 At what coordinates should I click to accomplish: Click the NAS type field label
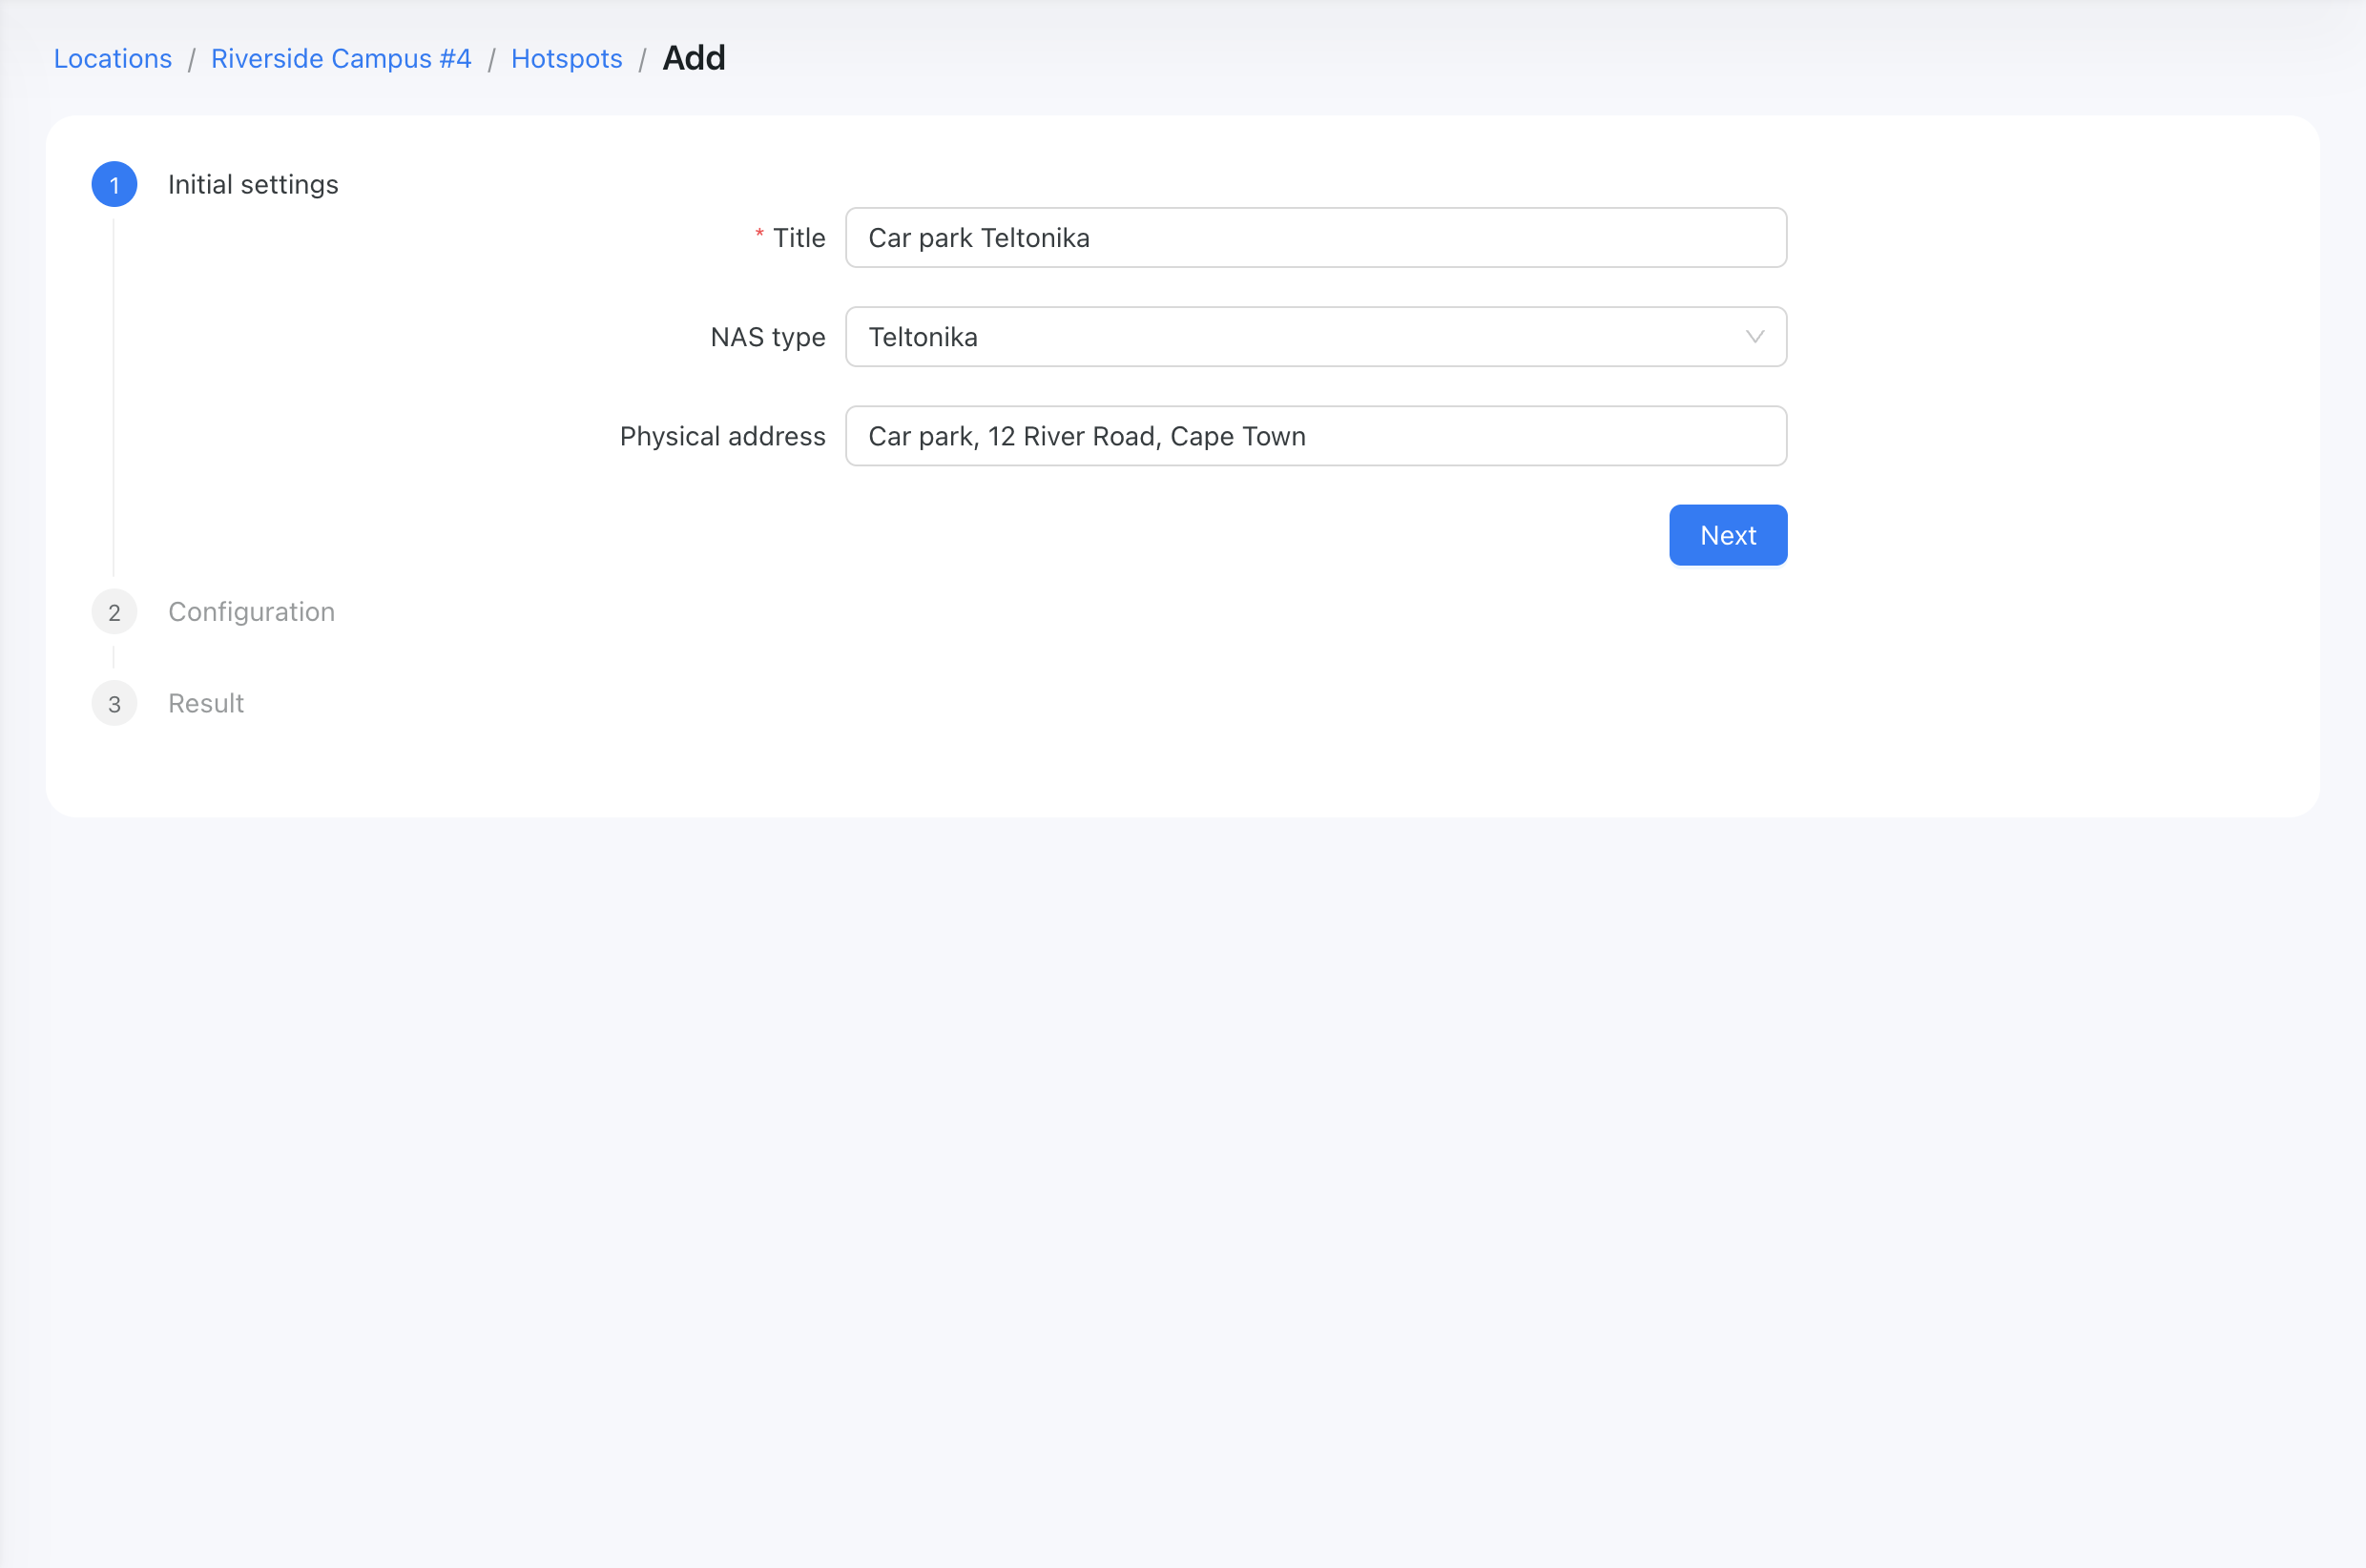(x=768, y=337)
